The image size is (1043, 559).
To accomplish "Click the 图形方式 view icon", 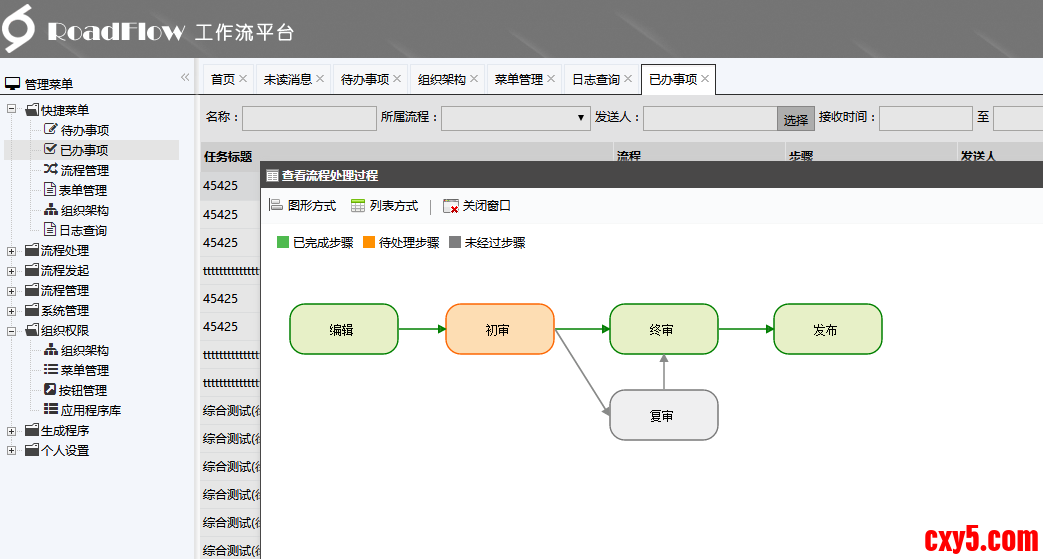I will (276, 206).
